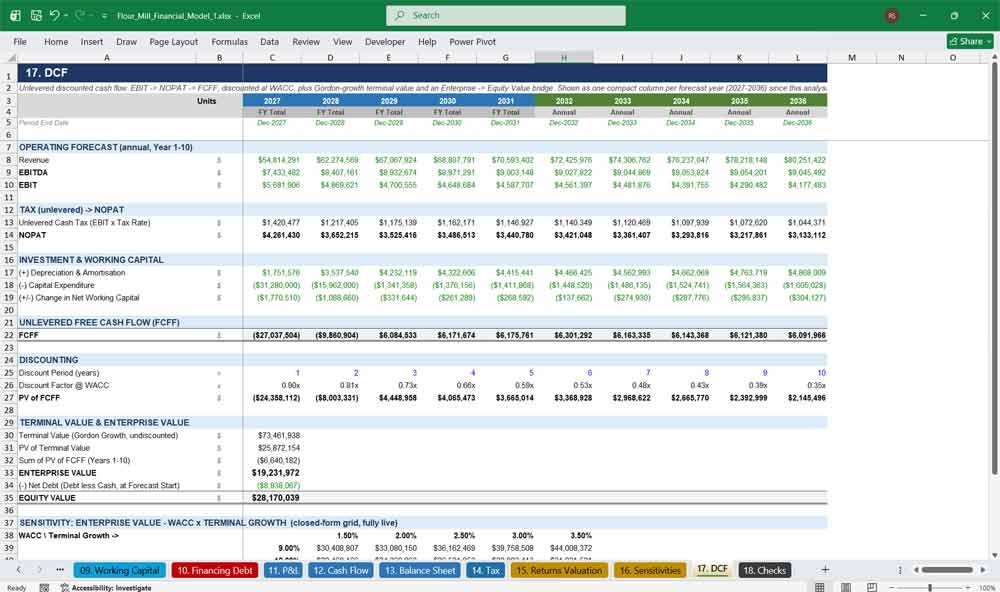The image size is (1000, 592).
Task: Open the 14. Tax sheet tab
Action: pyautogui.click(x=486, y=570)
